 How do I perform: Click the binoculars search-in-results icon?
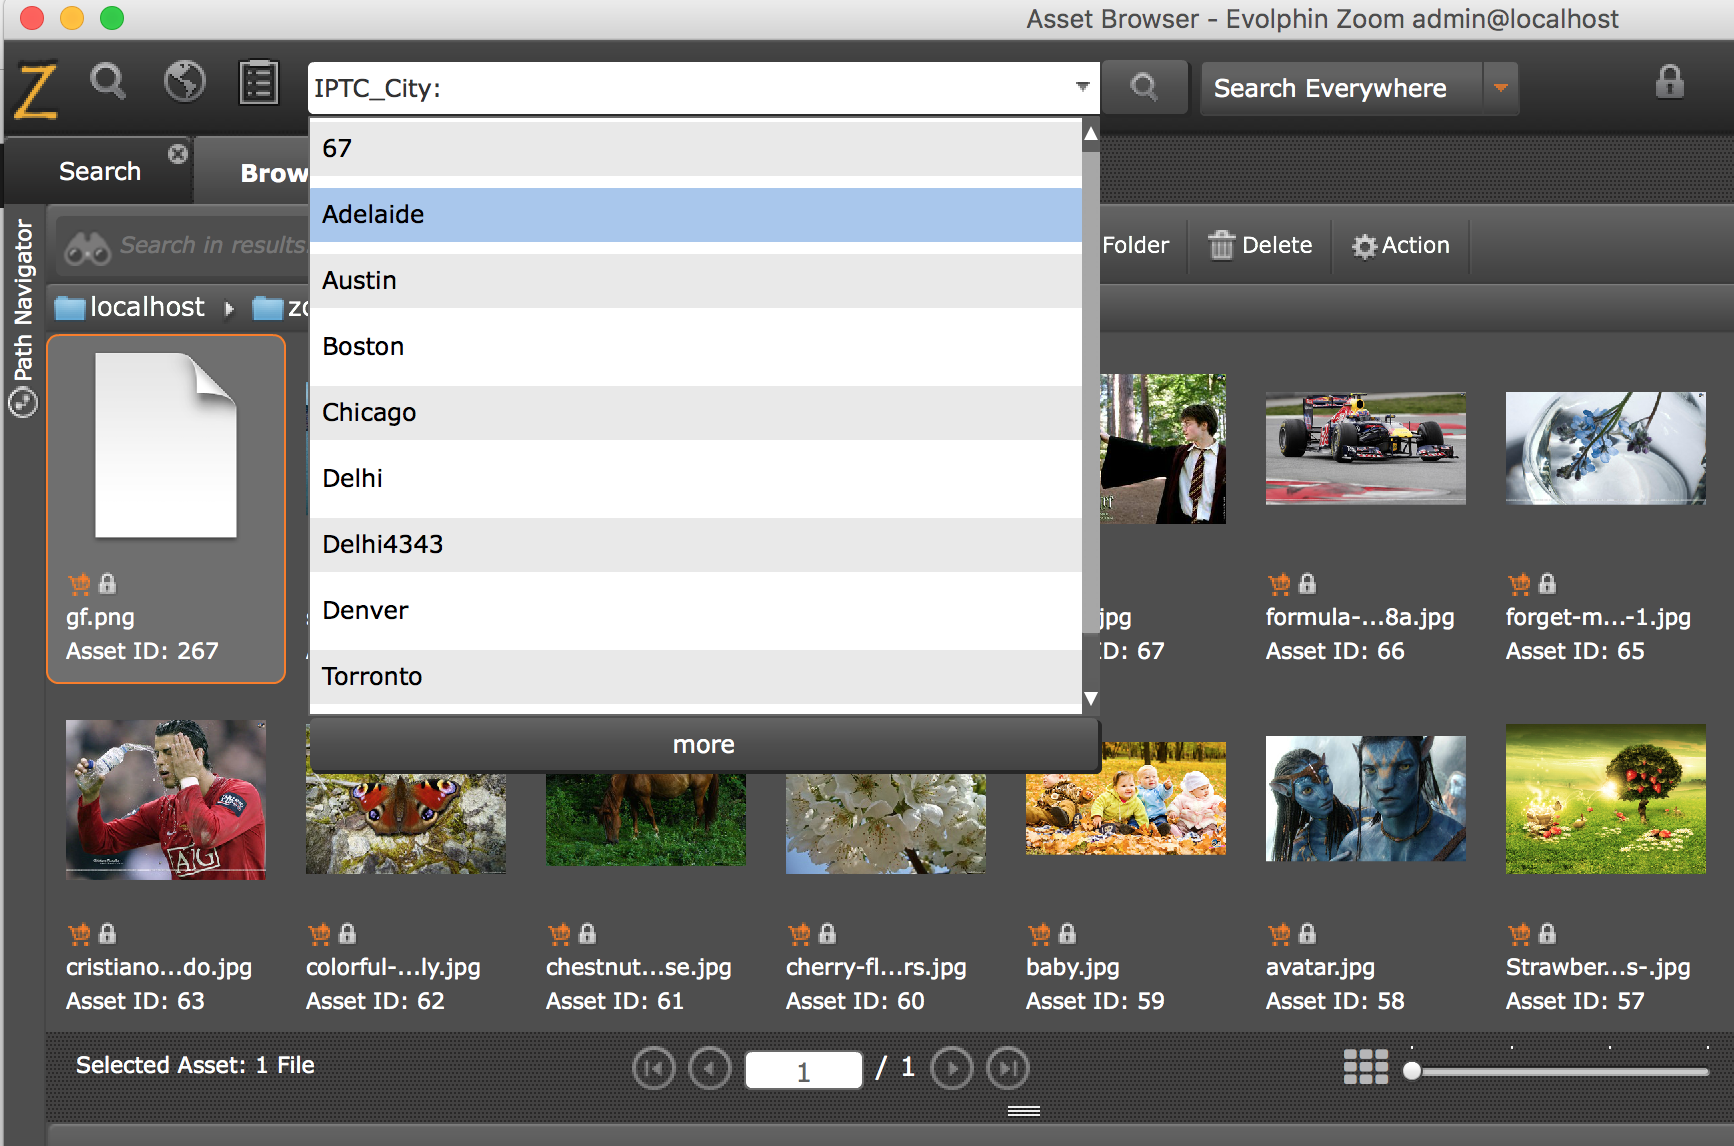click(87, 247)
